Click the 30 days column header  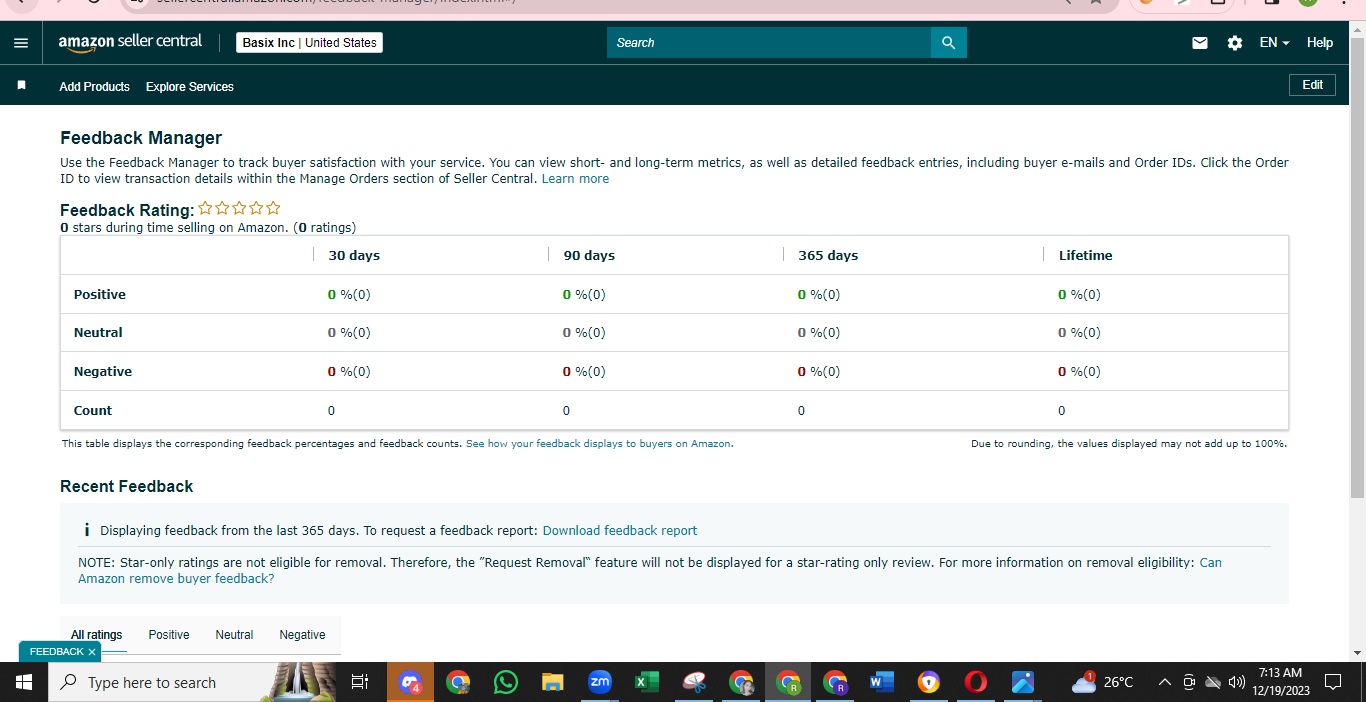click(x=354, y=255)
